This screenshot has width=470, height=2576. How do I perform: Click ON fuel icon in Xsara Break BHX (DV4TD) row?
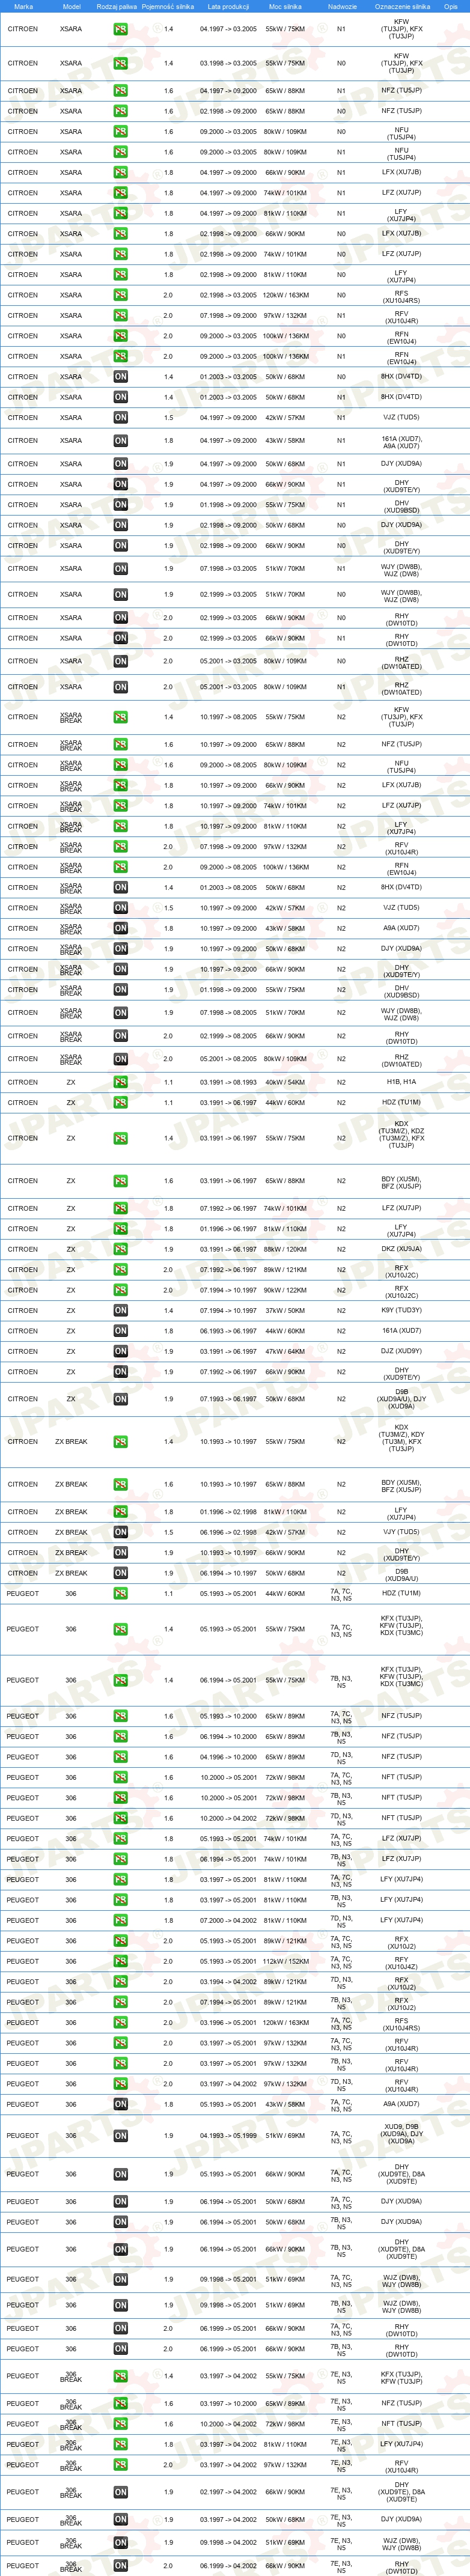120,887
